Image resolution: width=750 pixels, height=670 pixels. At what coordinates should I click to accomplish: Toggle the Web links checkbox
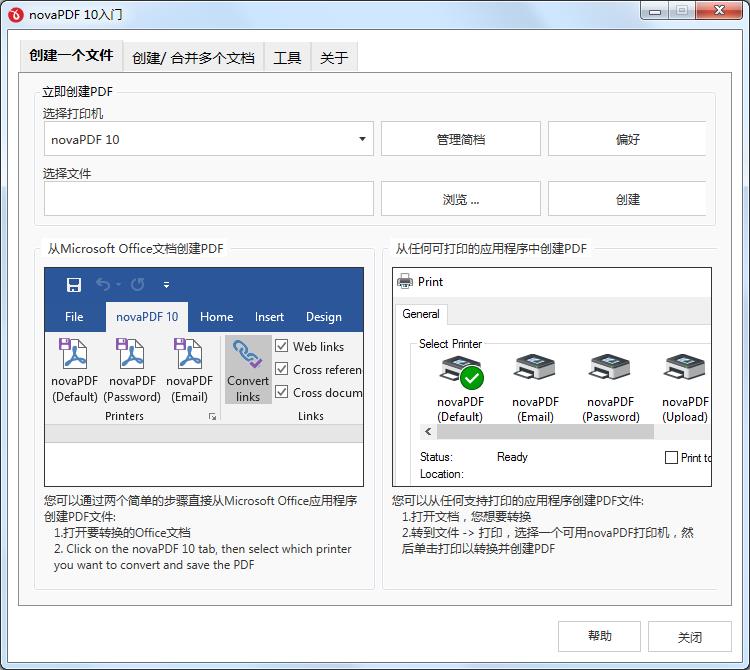[282, 346]
